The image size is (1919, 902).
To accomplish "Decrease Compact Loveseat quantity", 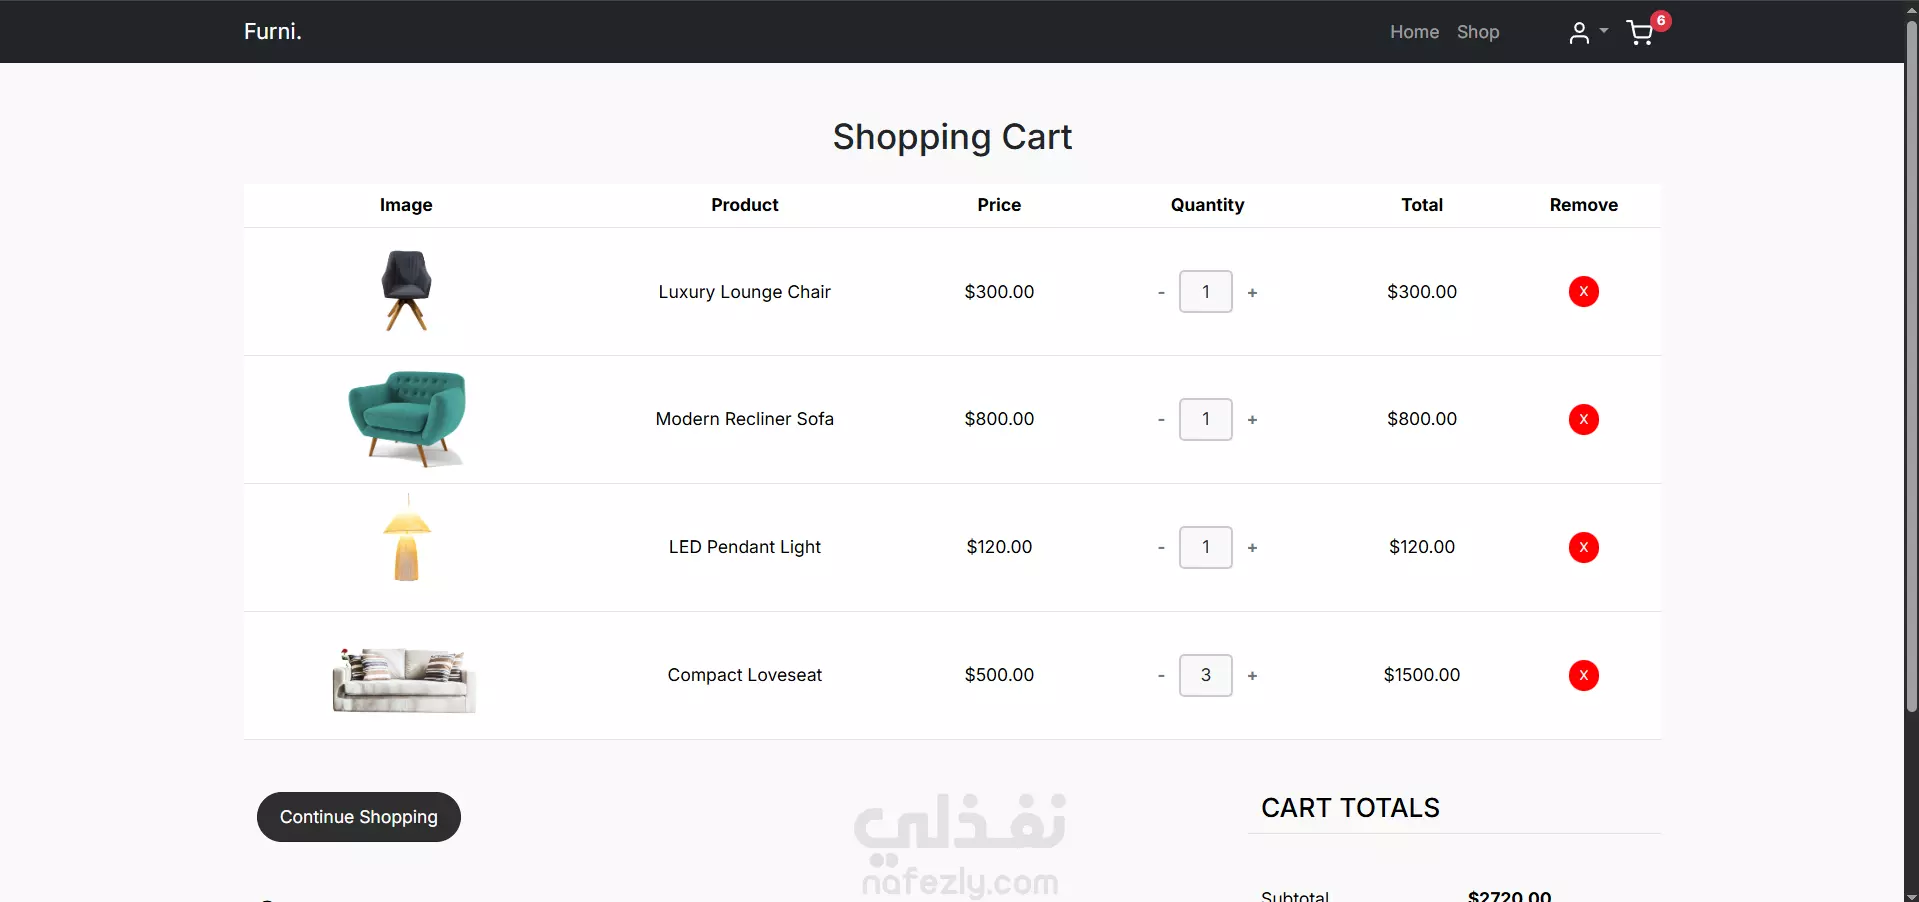I will (x=1161, y=676).
